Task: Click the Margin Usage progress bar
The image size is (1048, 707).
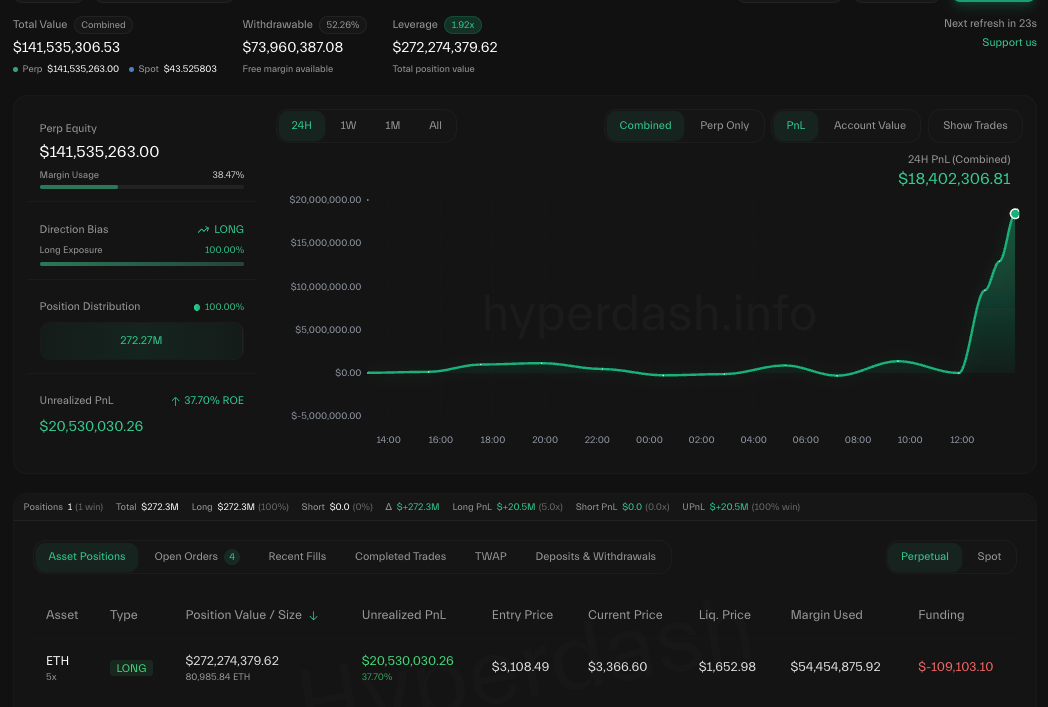Action: 141,187
